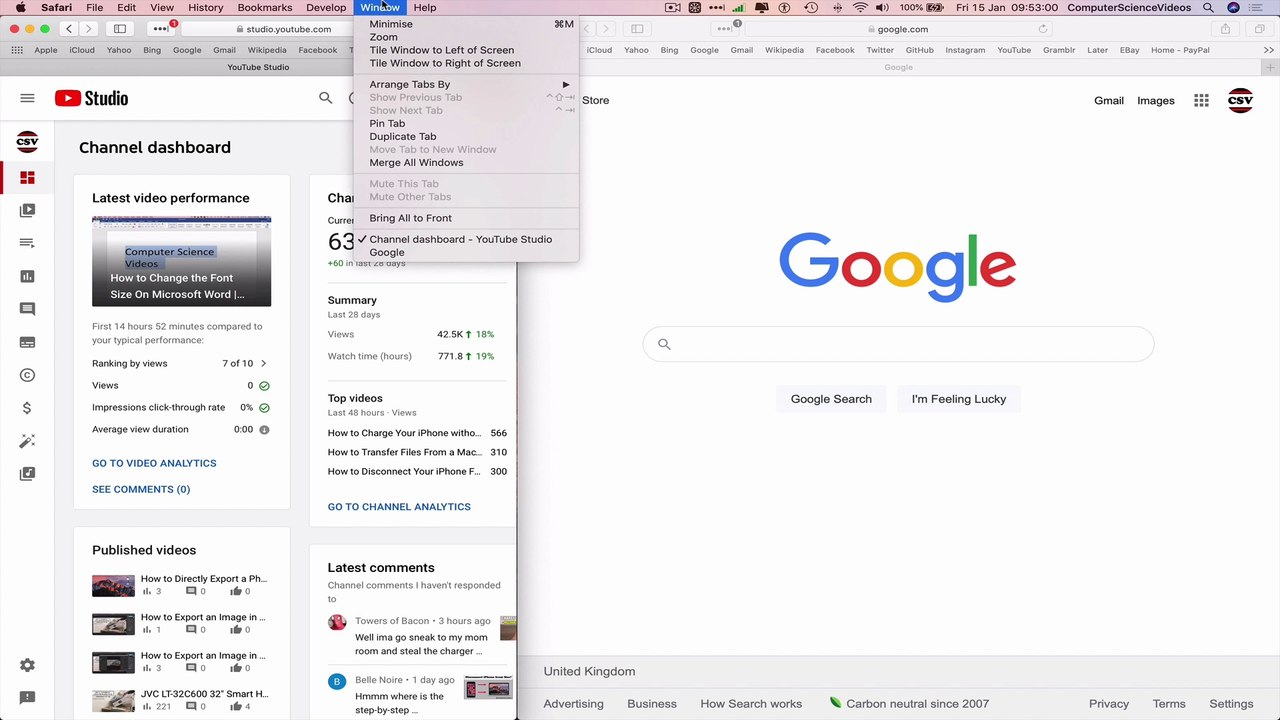Open Subtitles icon in Studio sidebar

(27, 342)
